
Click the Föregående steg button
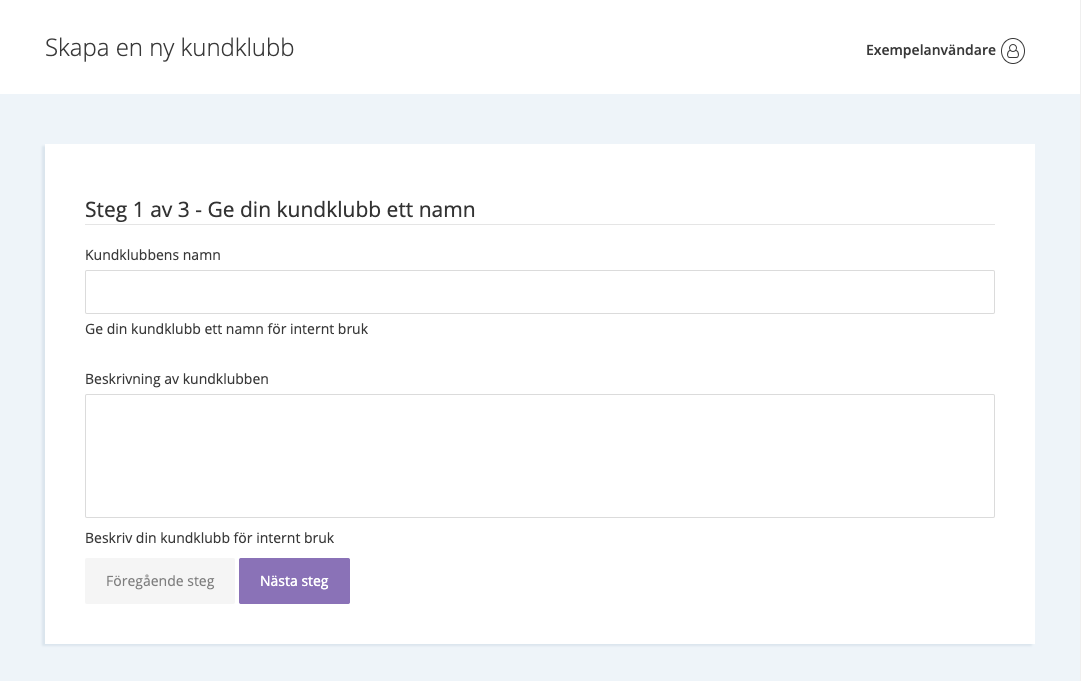pos(160,581)
